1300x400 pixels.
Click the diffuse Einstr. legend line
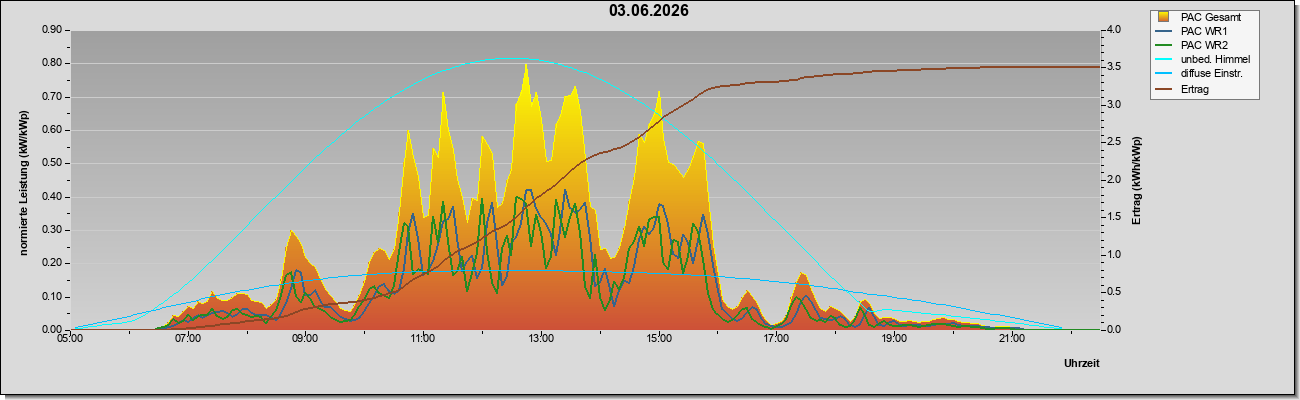[1165, 73]
